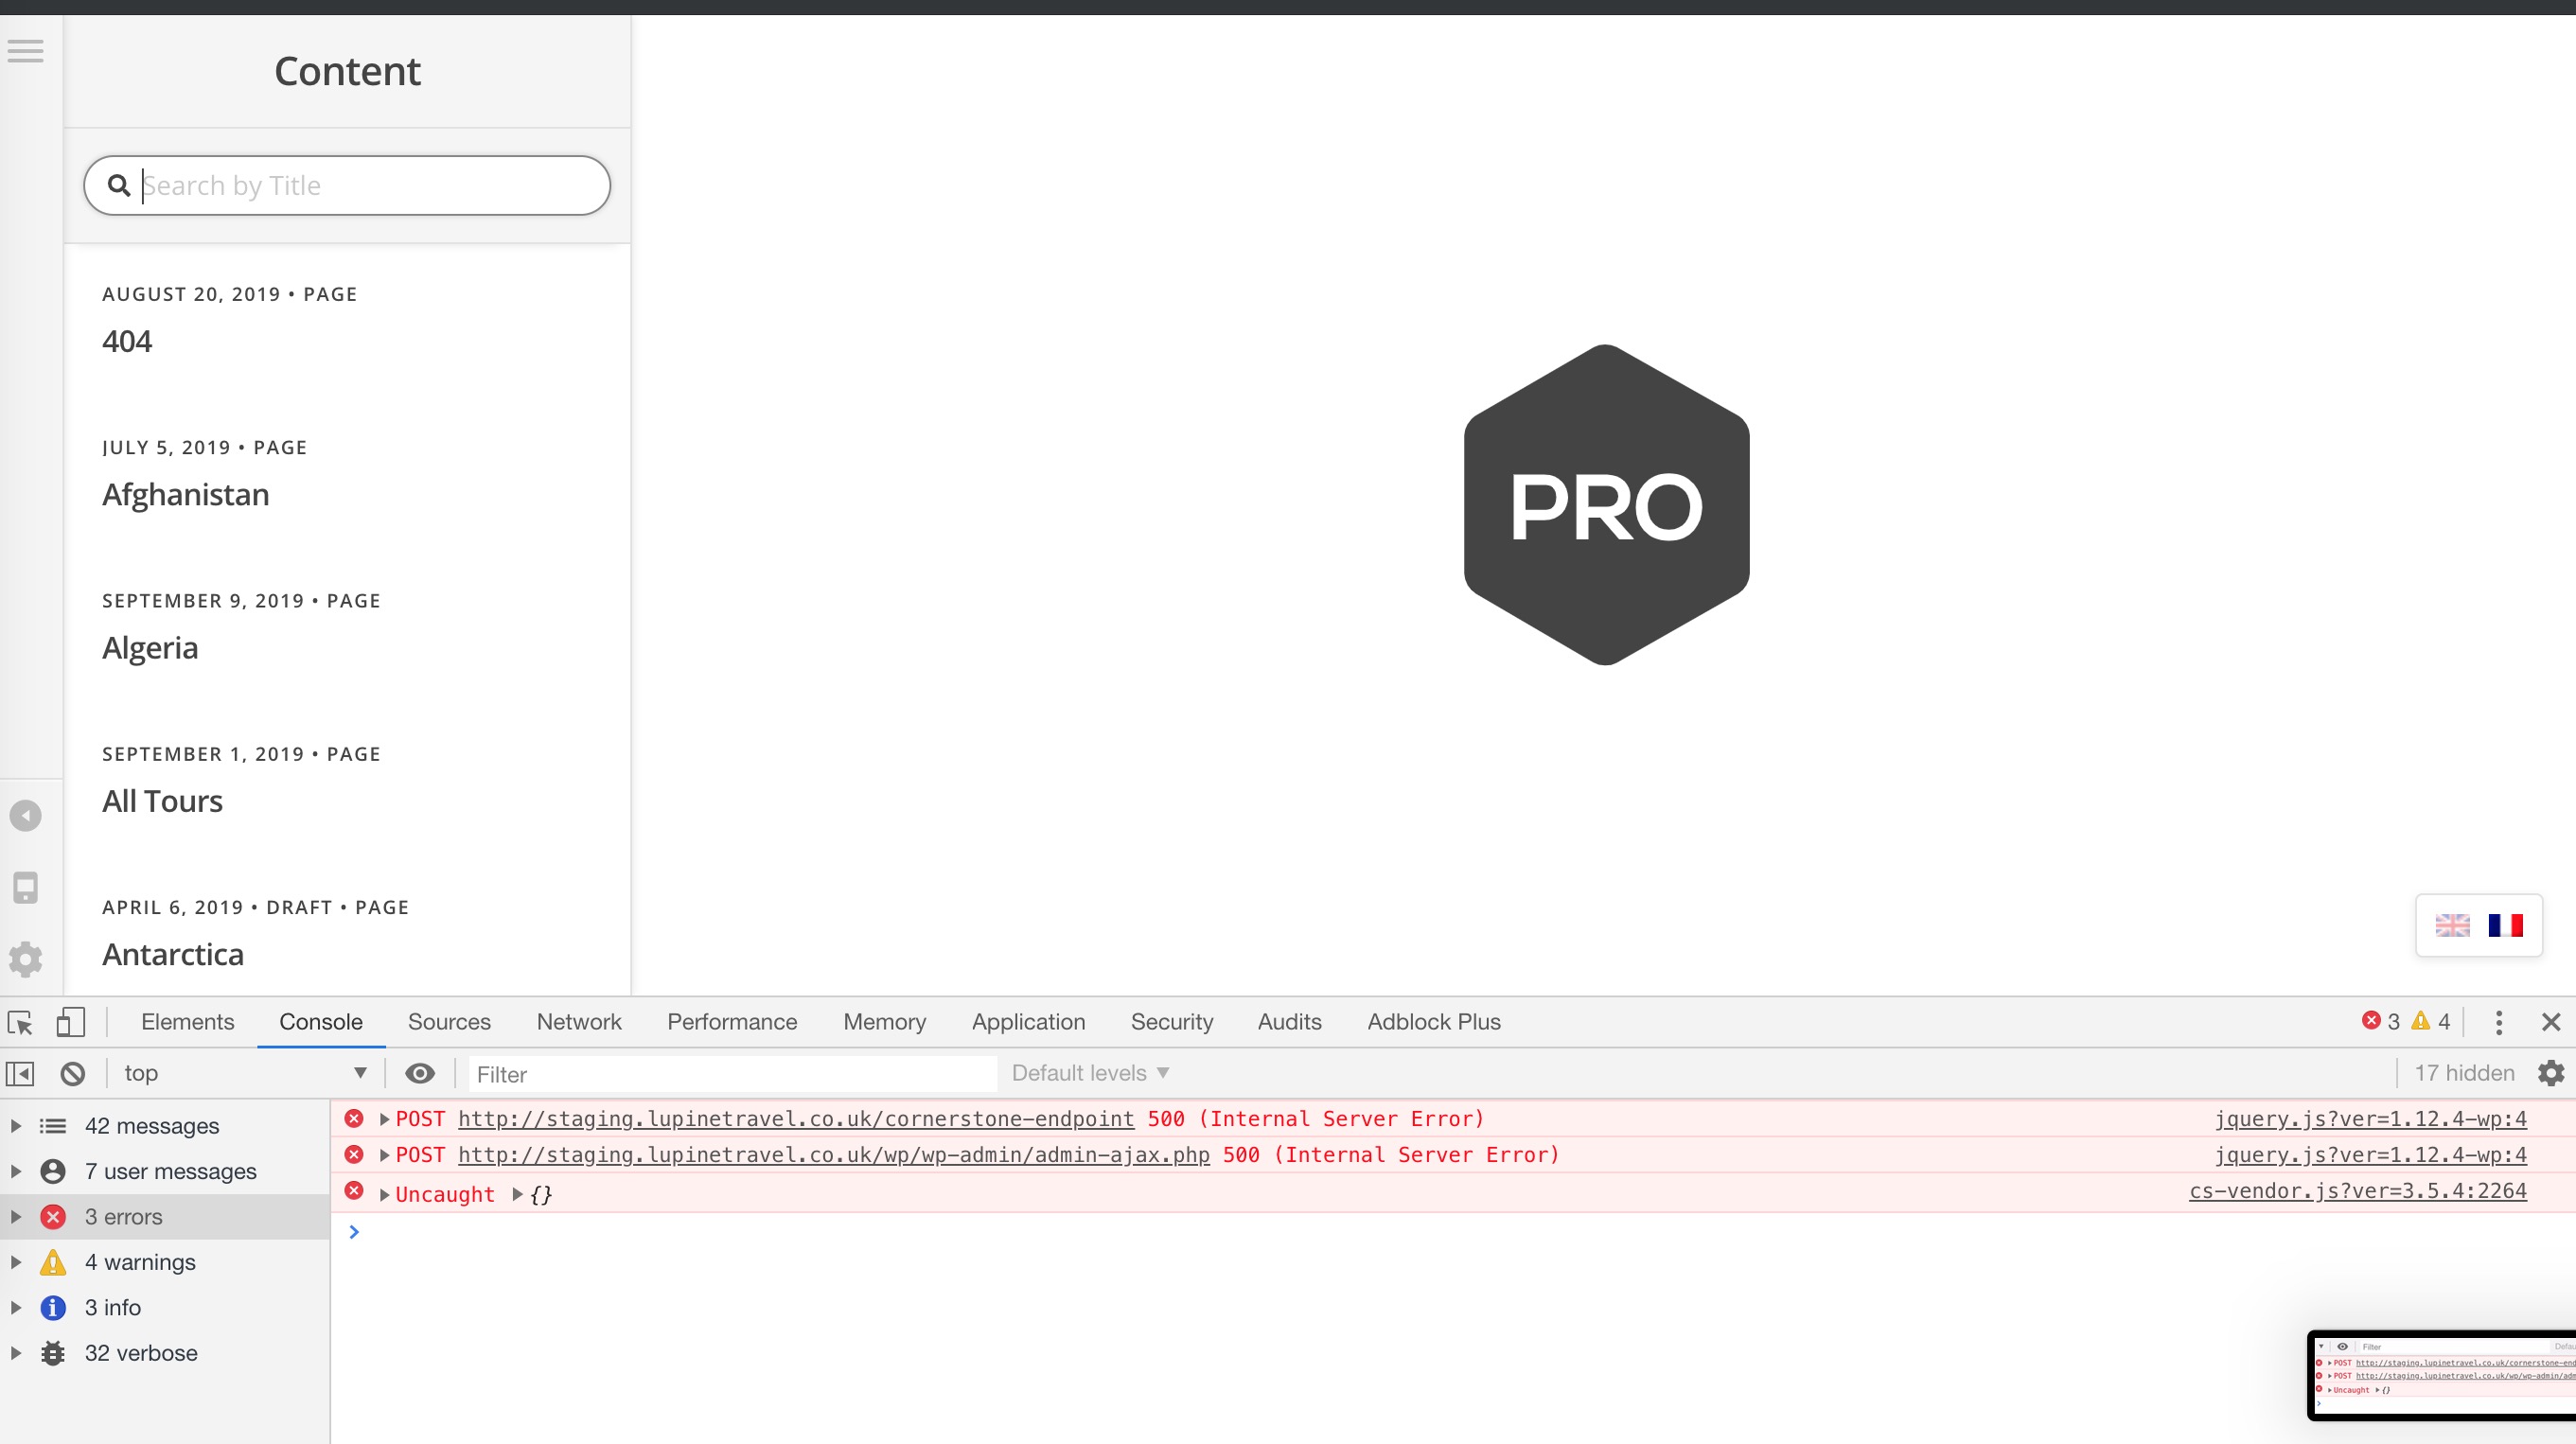This screenshot has height=1444, width=2576.
Task: Click the responsive device preview icon
Action: pyautogui.click(x=25, y=888)
